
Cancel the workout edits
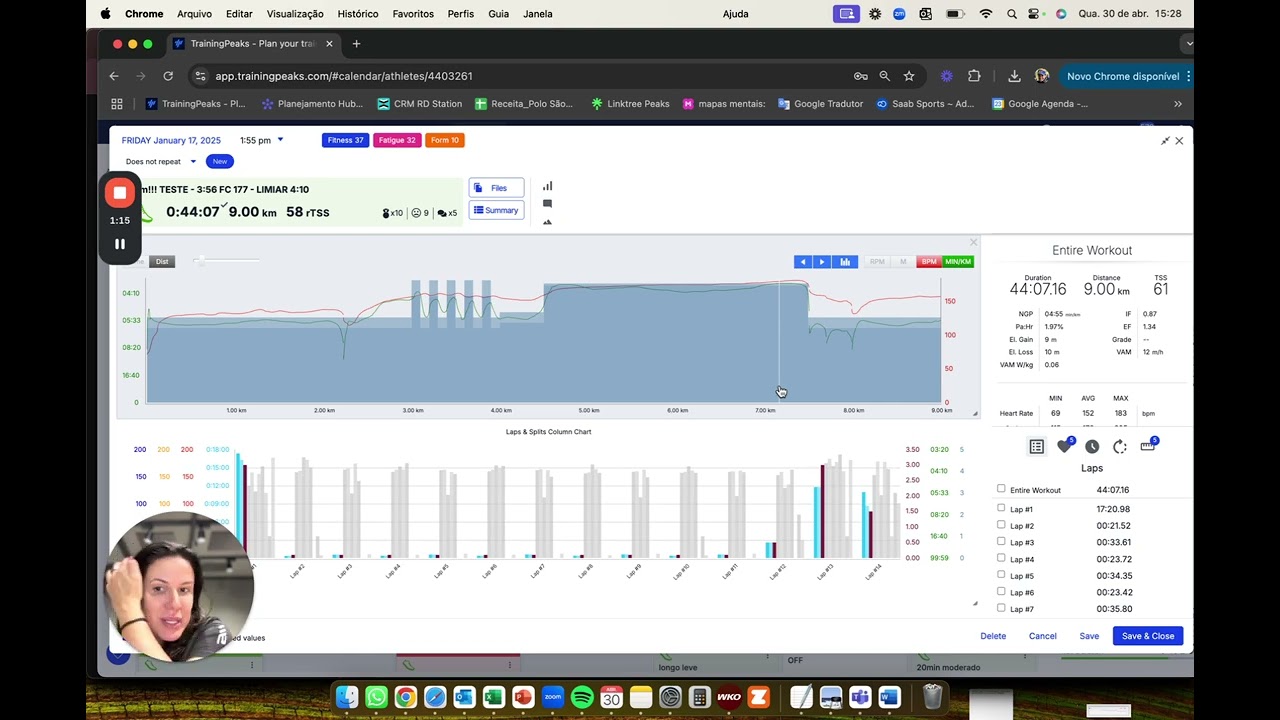(x=1042, y=636)
